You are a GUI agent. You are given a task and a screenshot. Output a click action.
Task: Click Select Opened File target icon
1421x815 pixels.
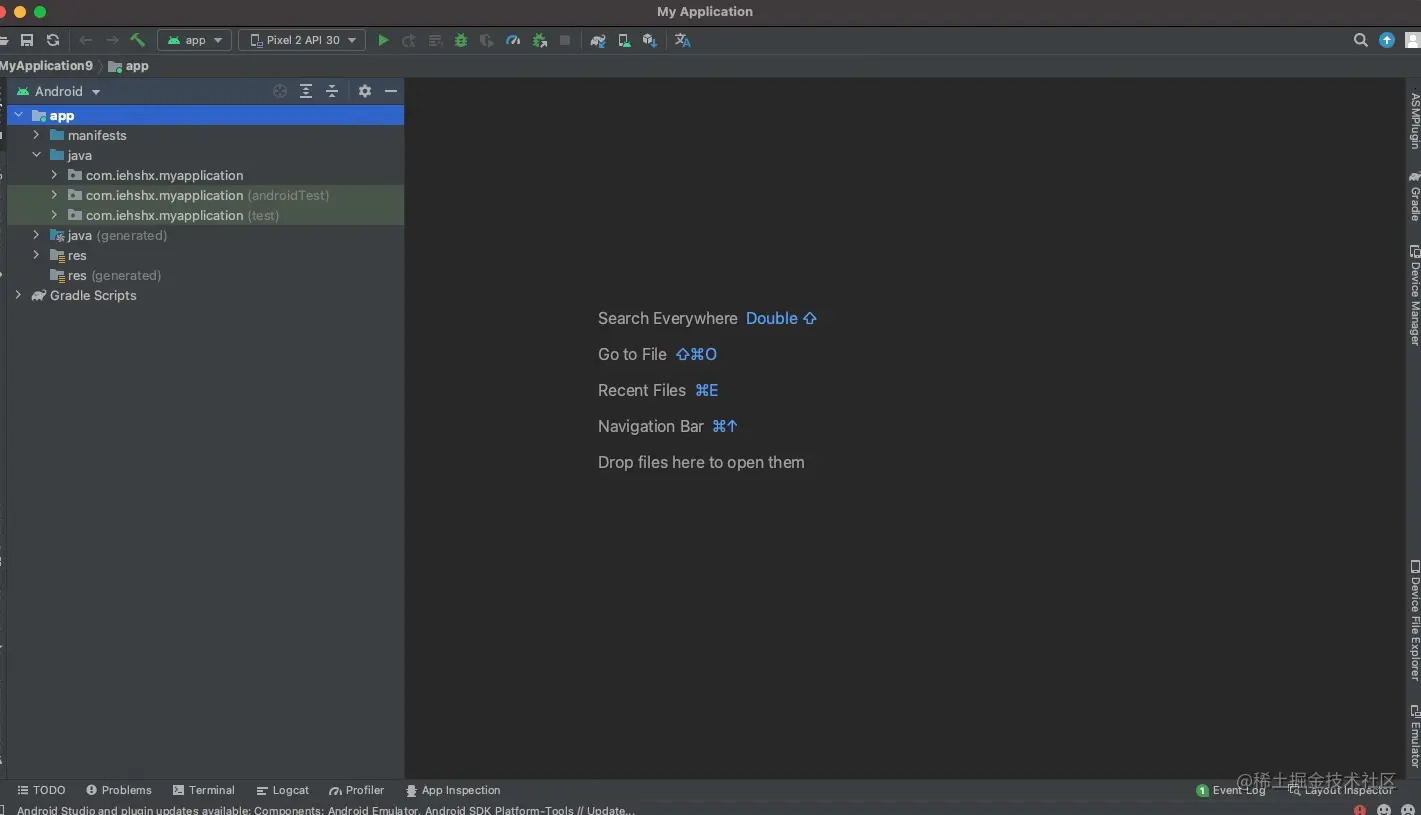point(280,91)
